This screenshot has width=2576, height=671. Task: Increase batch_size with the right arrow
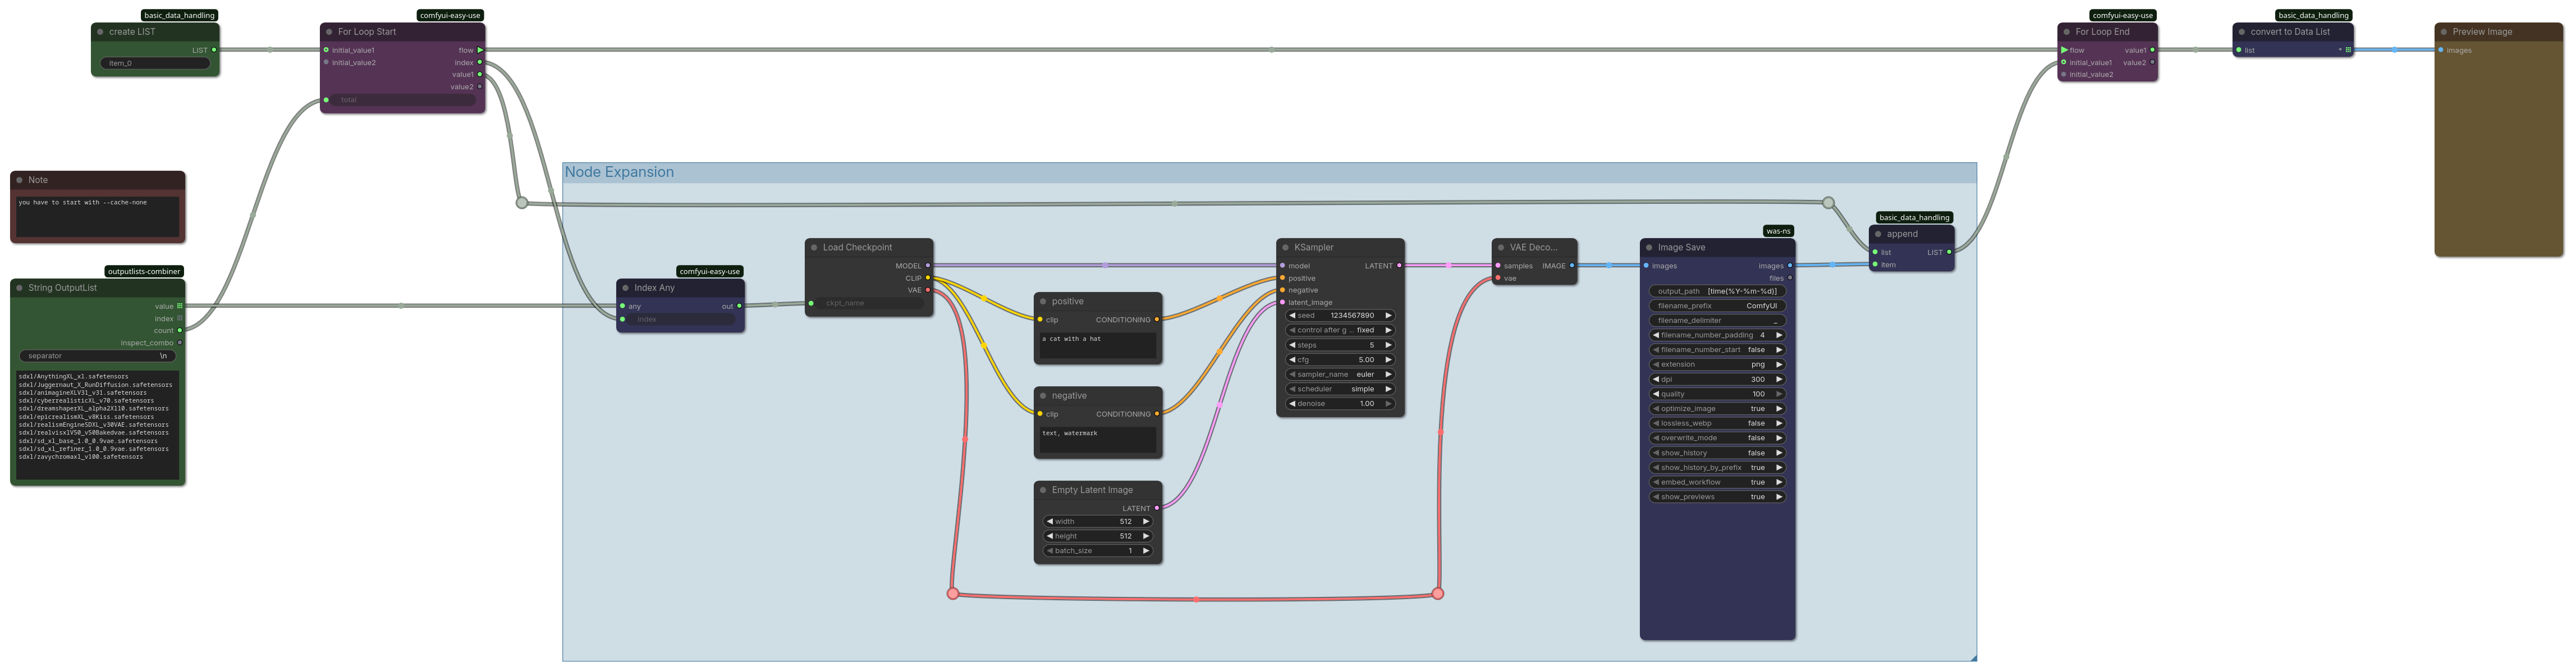1146,551
